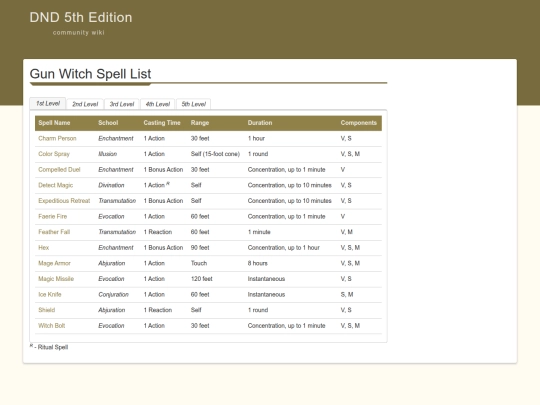Open the Ice Knife spell link
Screen dimensions: 540x405
coord(50,294)
